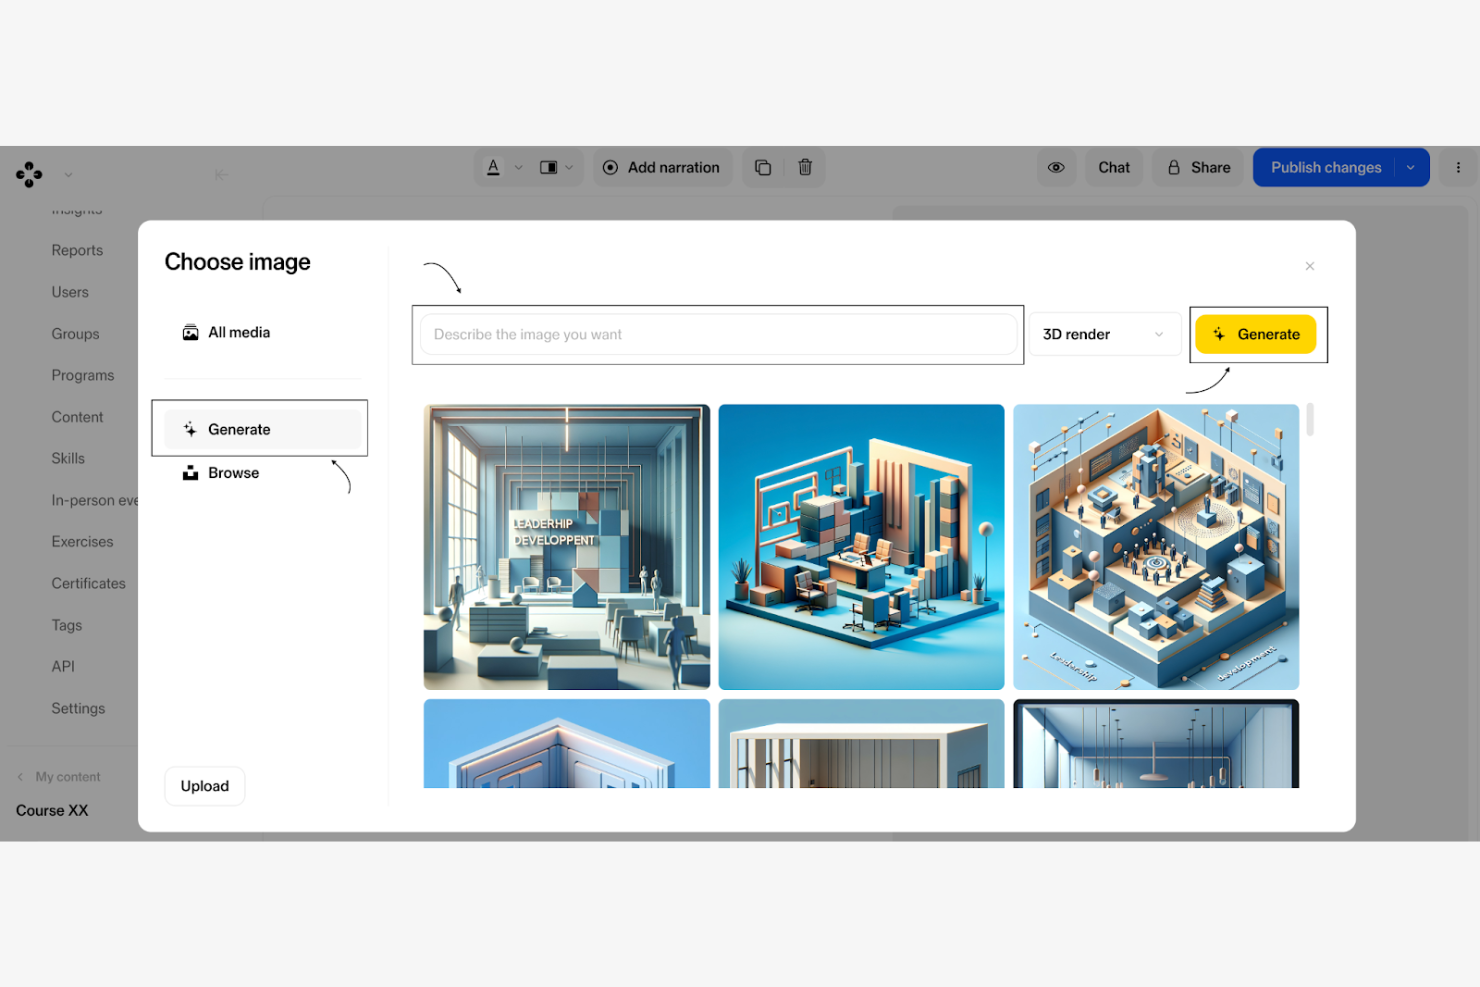The image size is (1480, 987).
Task: Click the sparkle icon beside Generate tab
Action: click(x=190, y=430)
